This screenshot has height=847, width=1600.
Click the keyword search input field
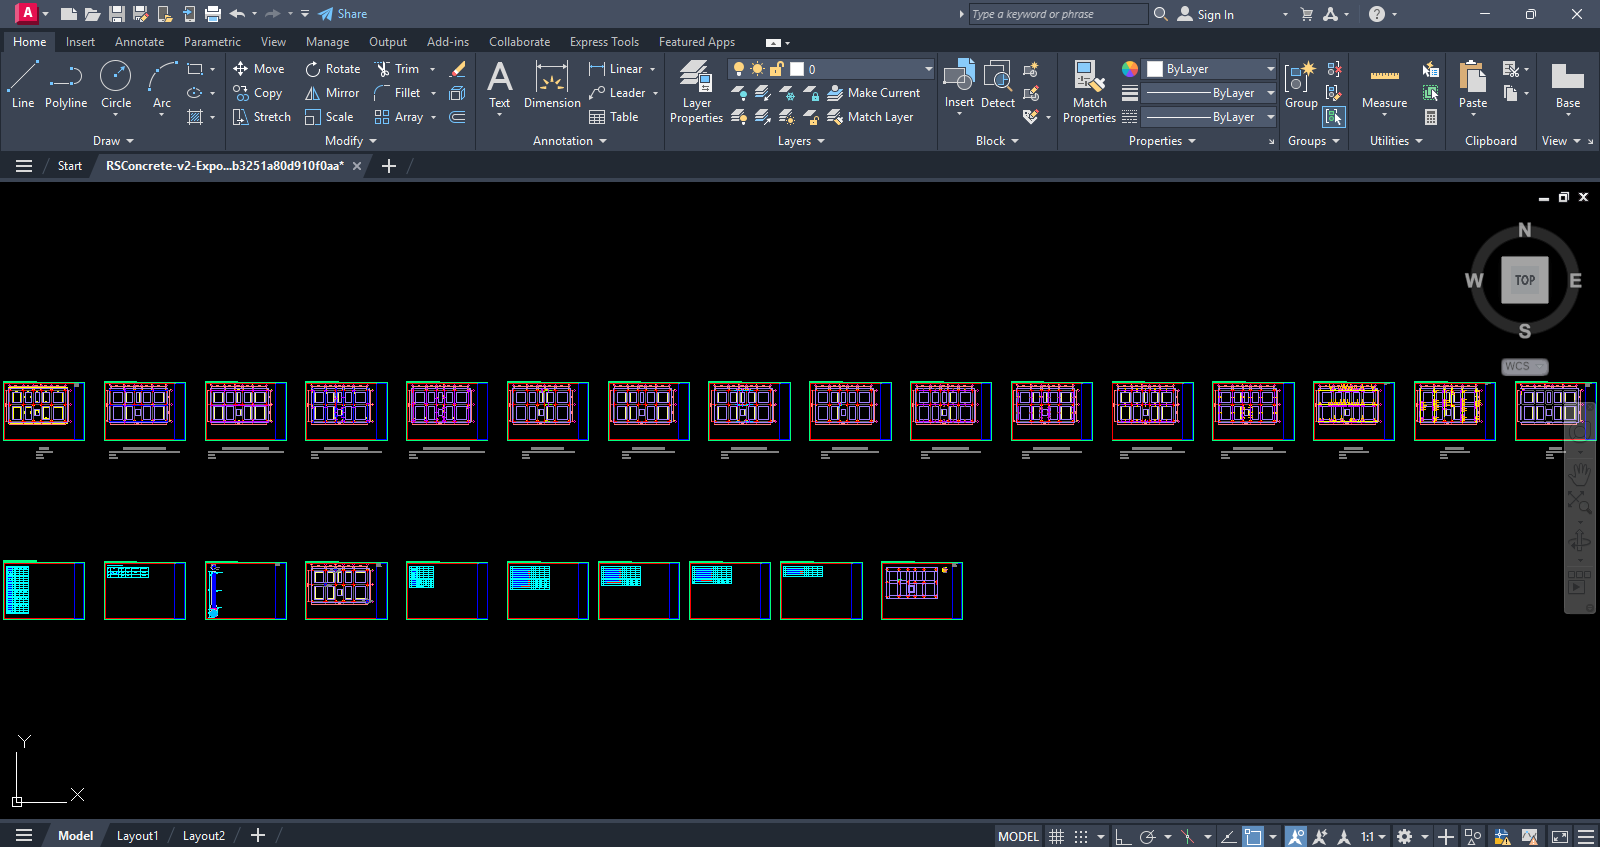tap(1058, 14)
